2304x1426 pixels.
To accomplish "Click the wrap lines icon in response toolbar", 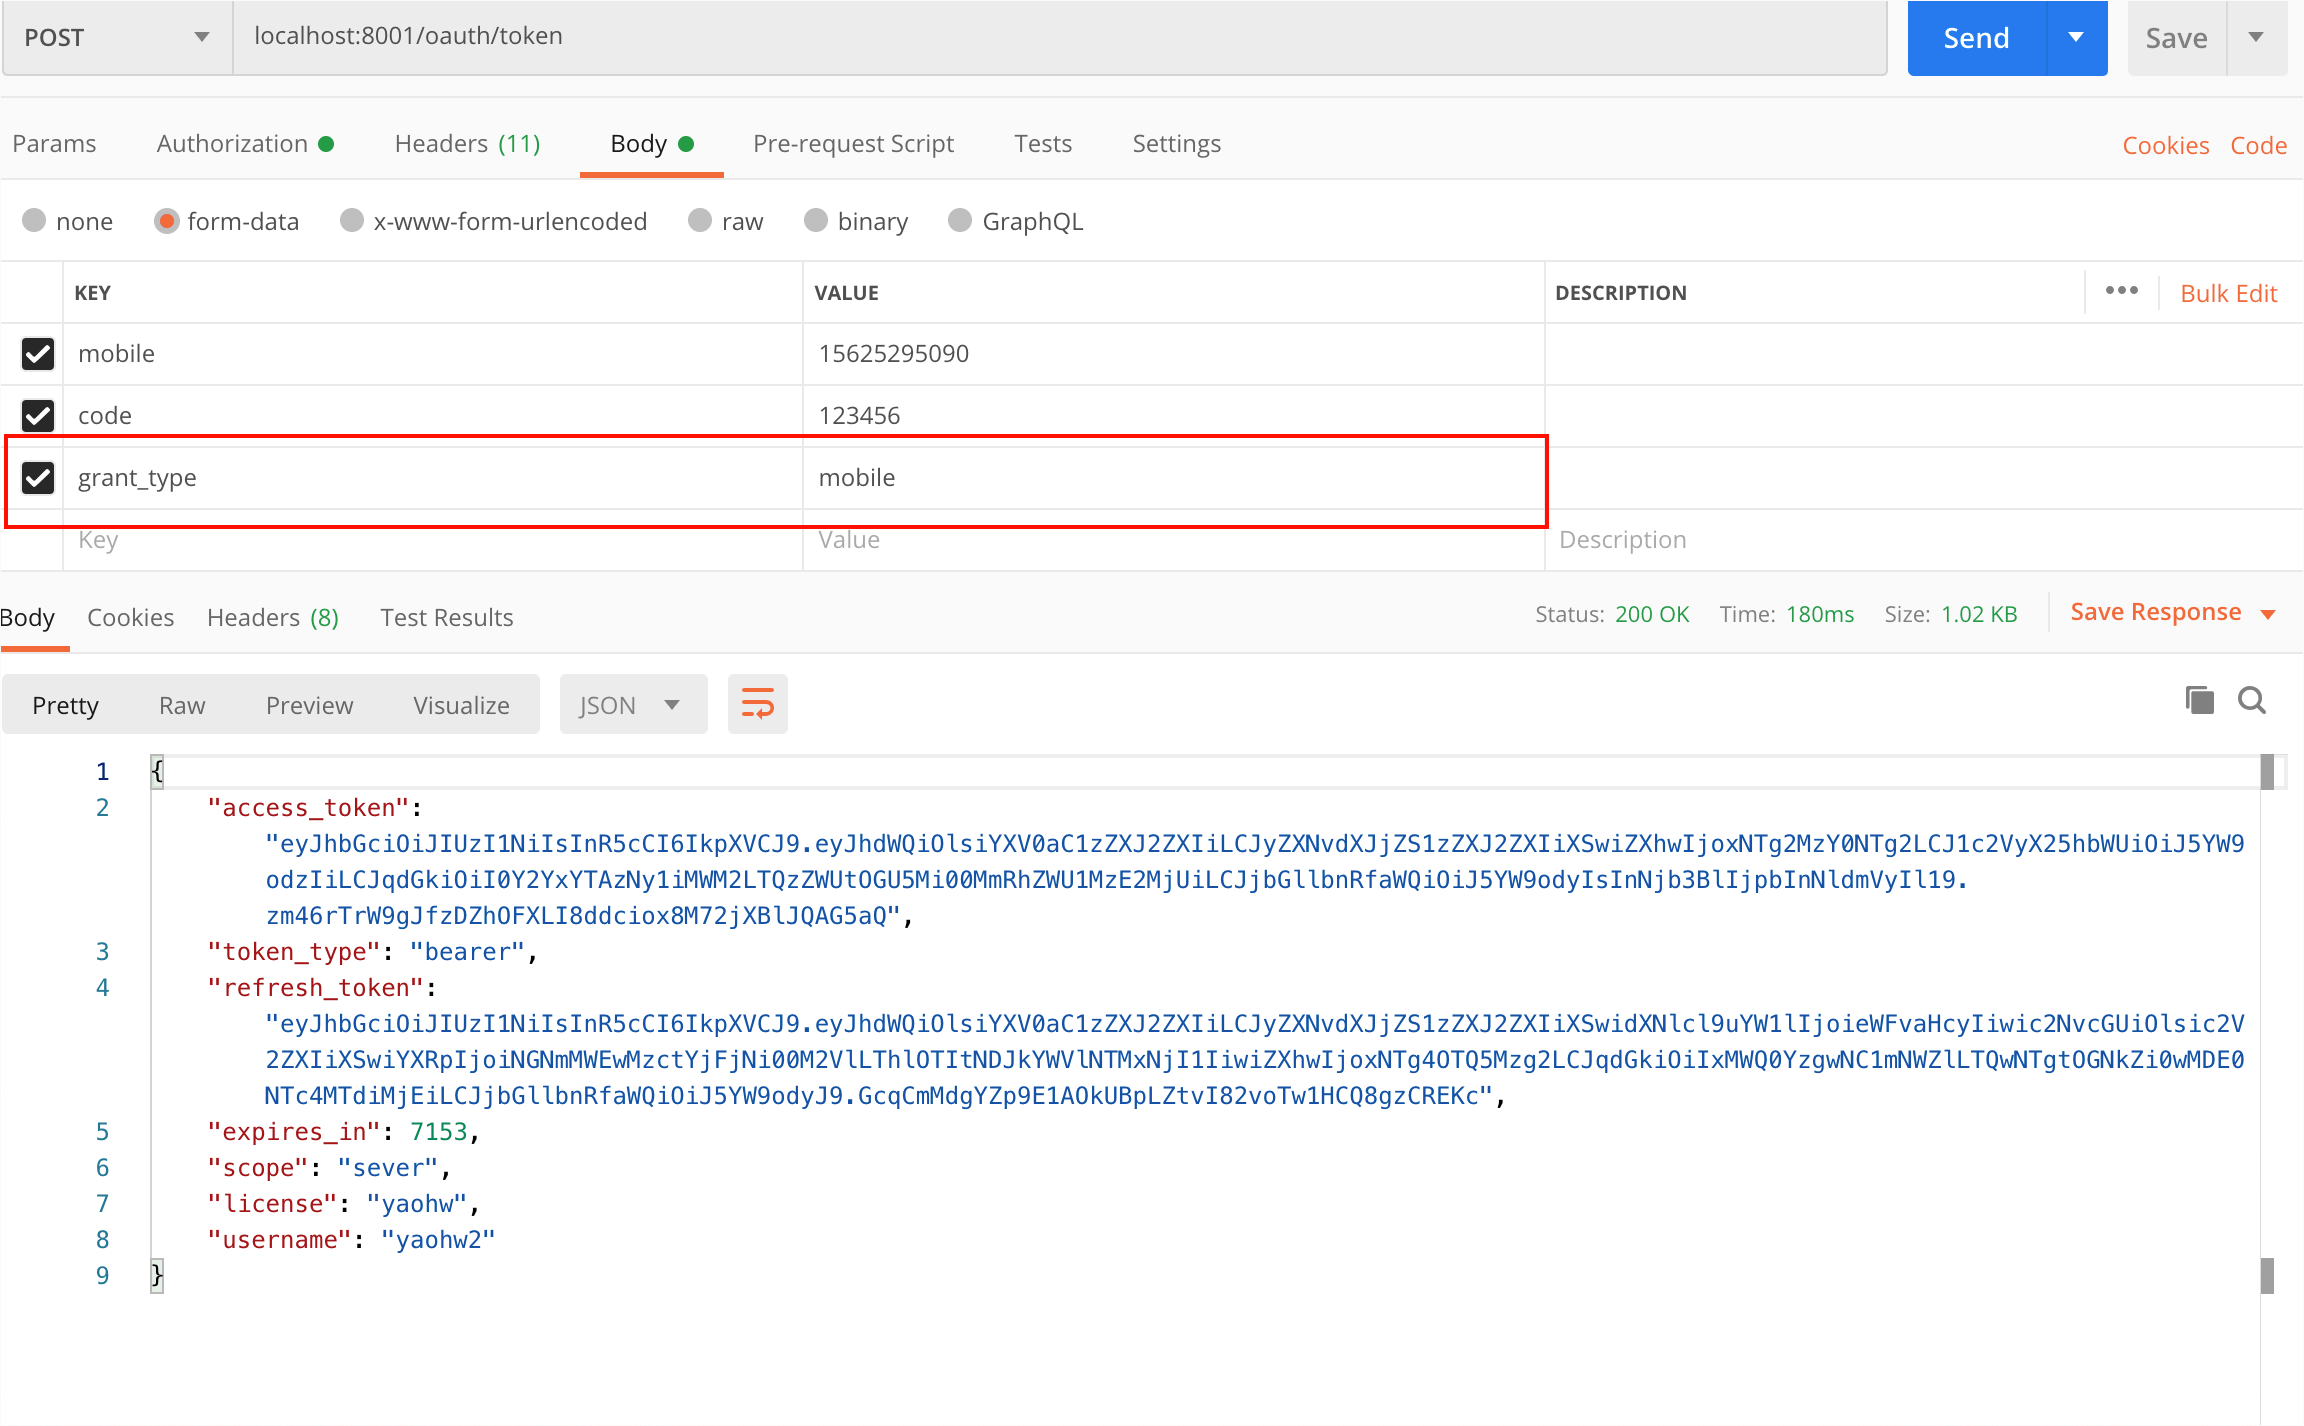I will pos(757,704).
